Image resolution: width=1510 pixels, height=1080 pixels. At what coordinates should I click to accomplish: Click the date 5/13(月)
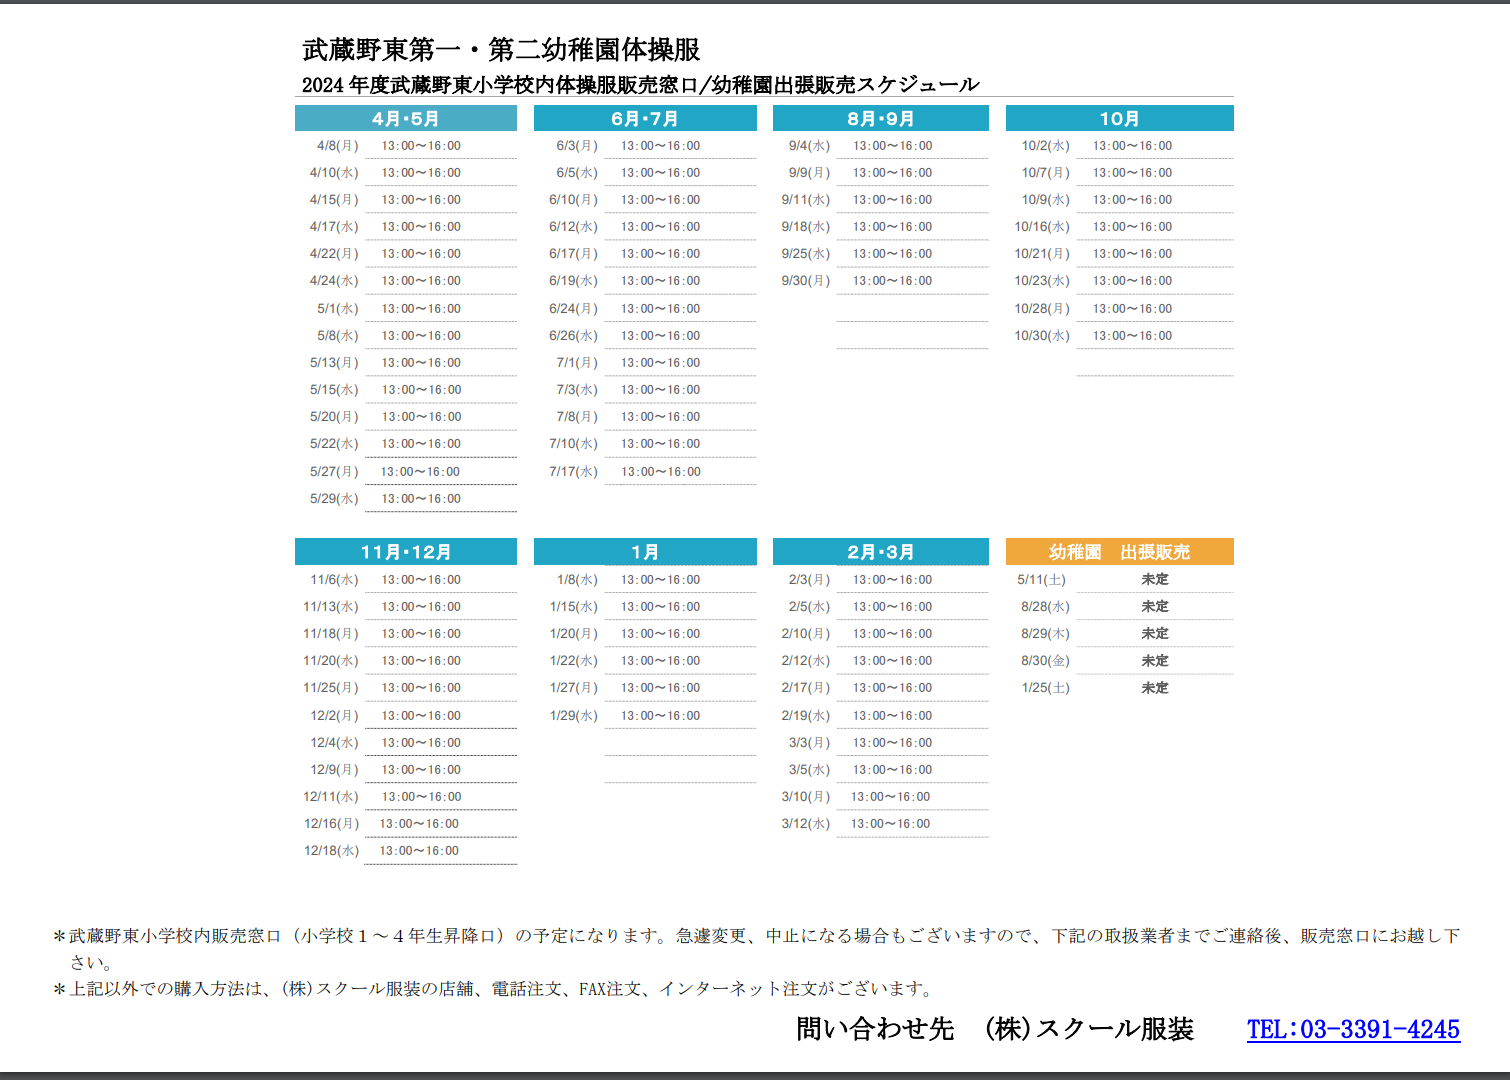pos(334,363)
